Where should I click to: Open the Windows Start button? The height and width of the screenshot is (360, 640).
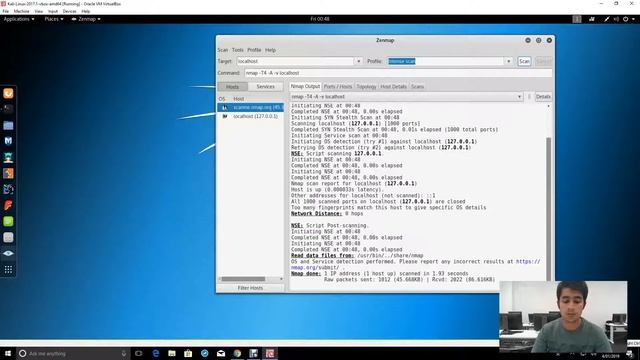point(8,353)
